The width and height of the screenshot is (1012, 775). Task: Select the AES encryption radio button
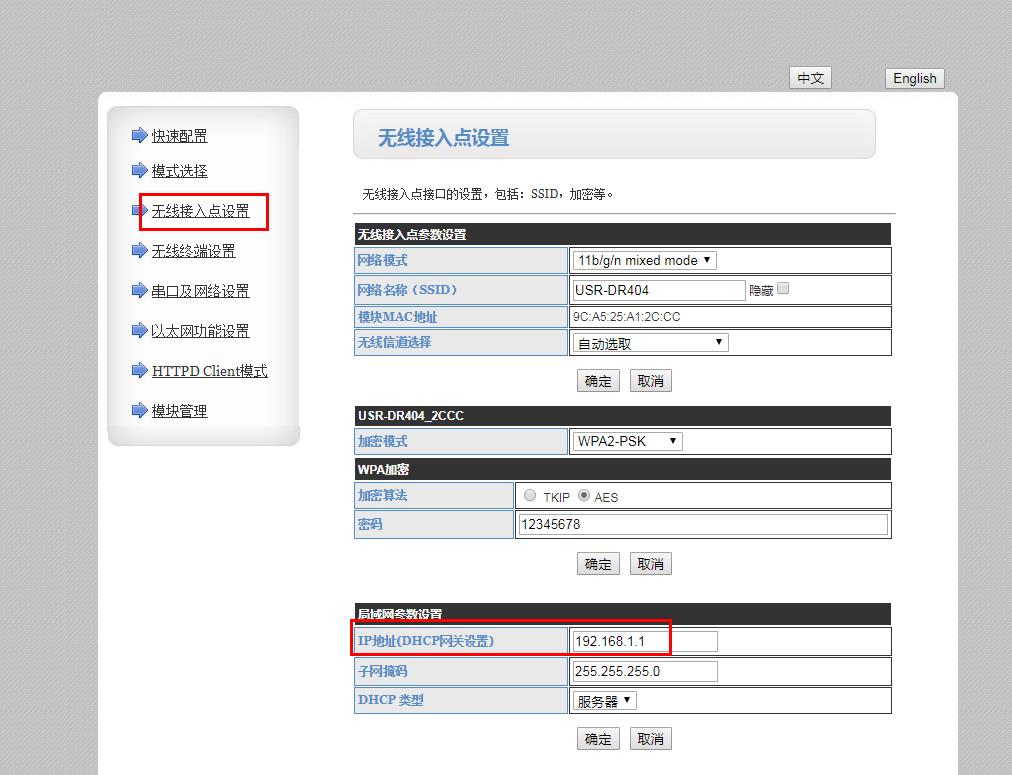coord(584,495)
